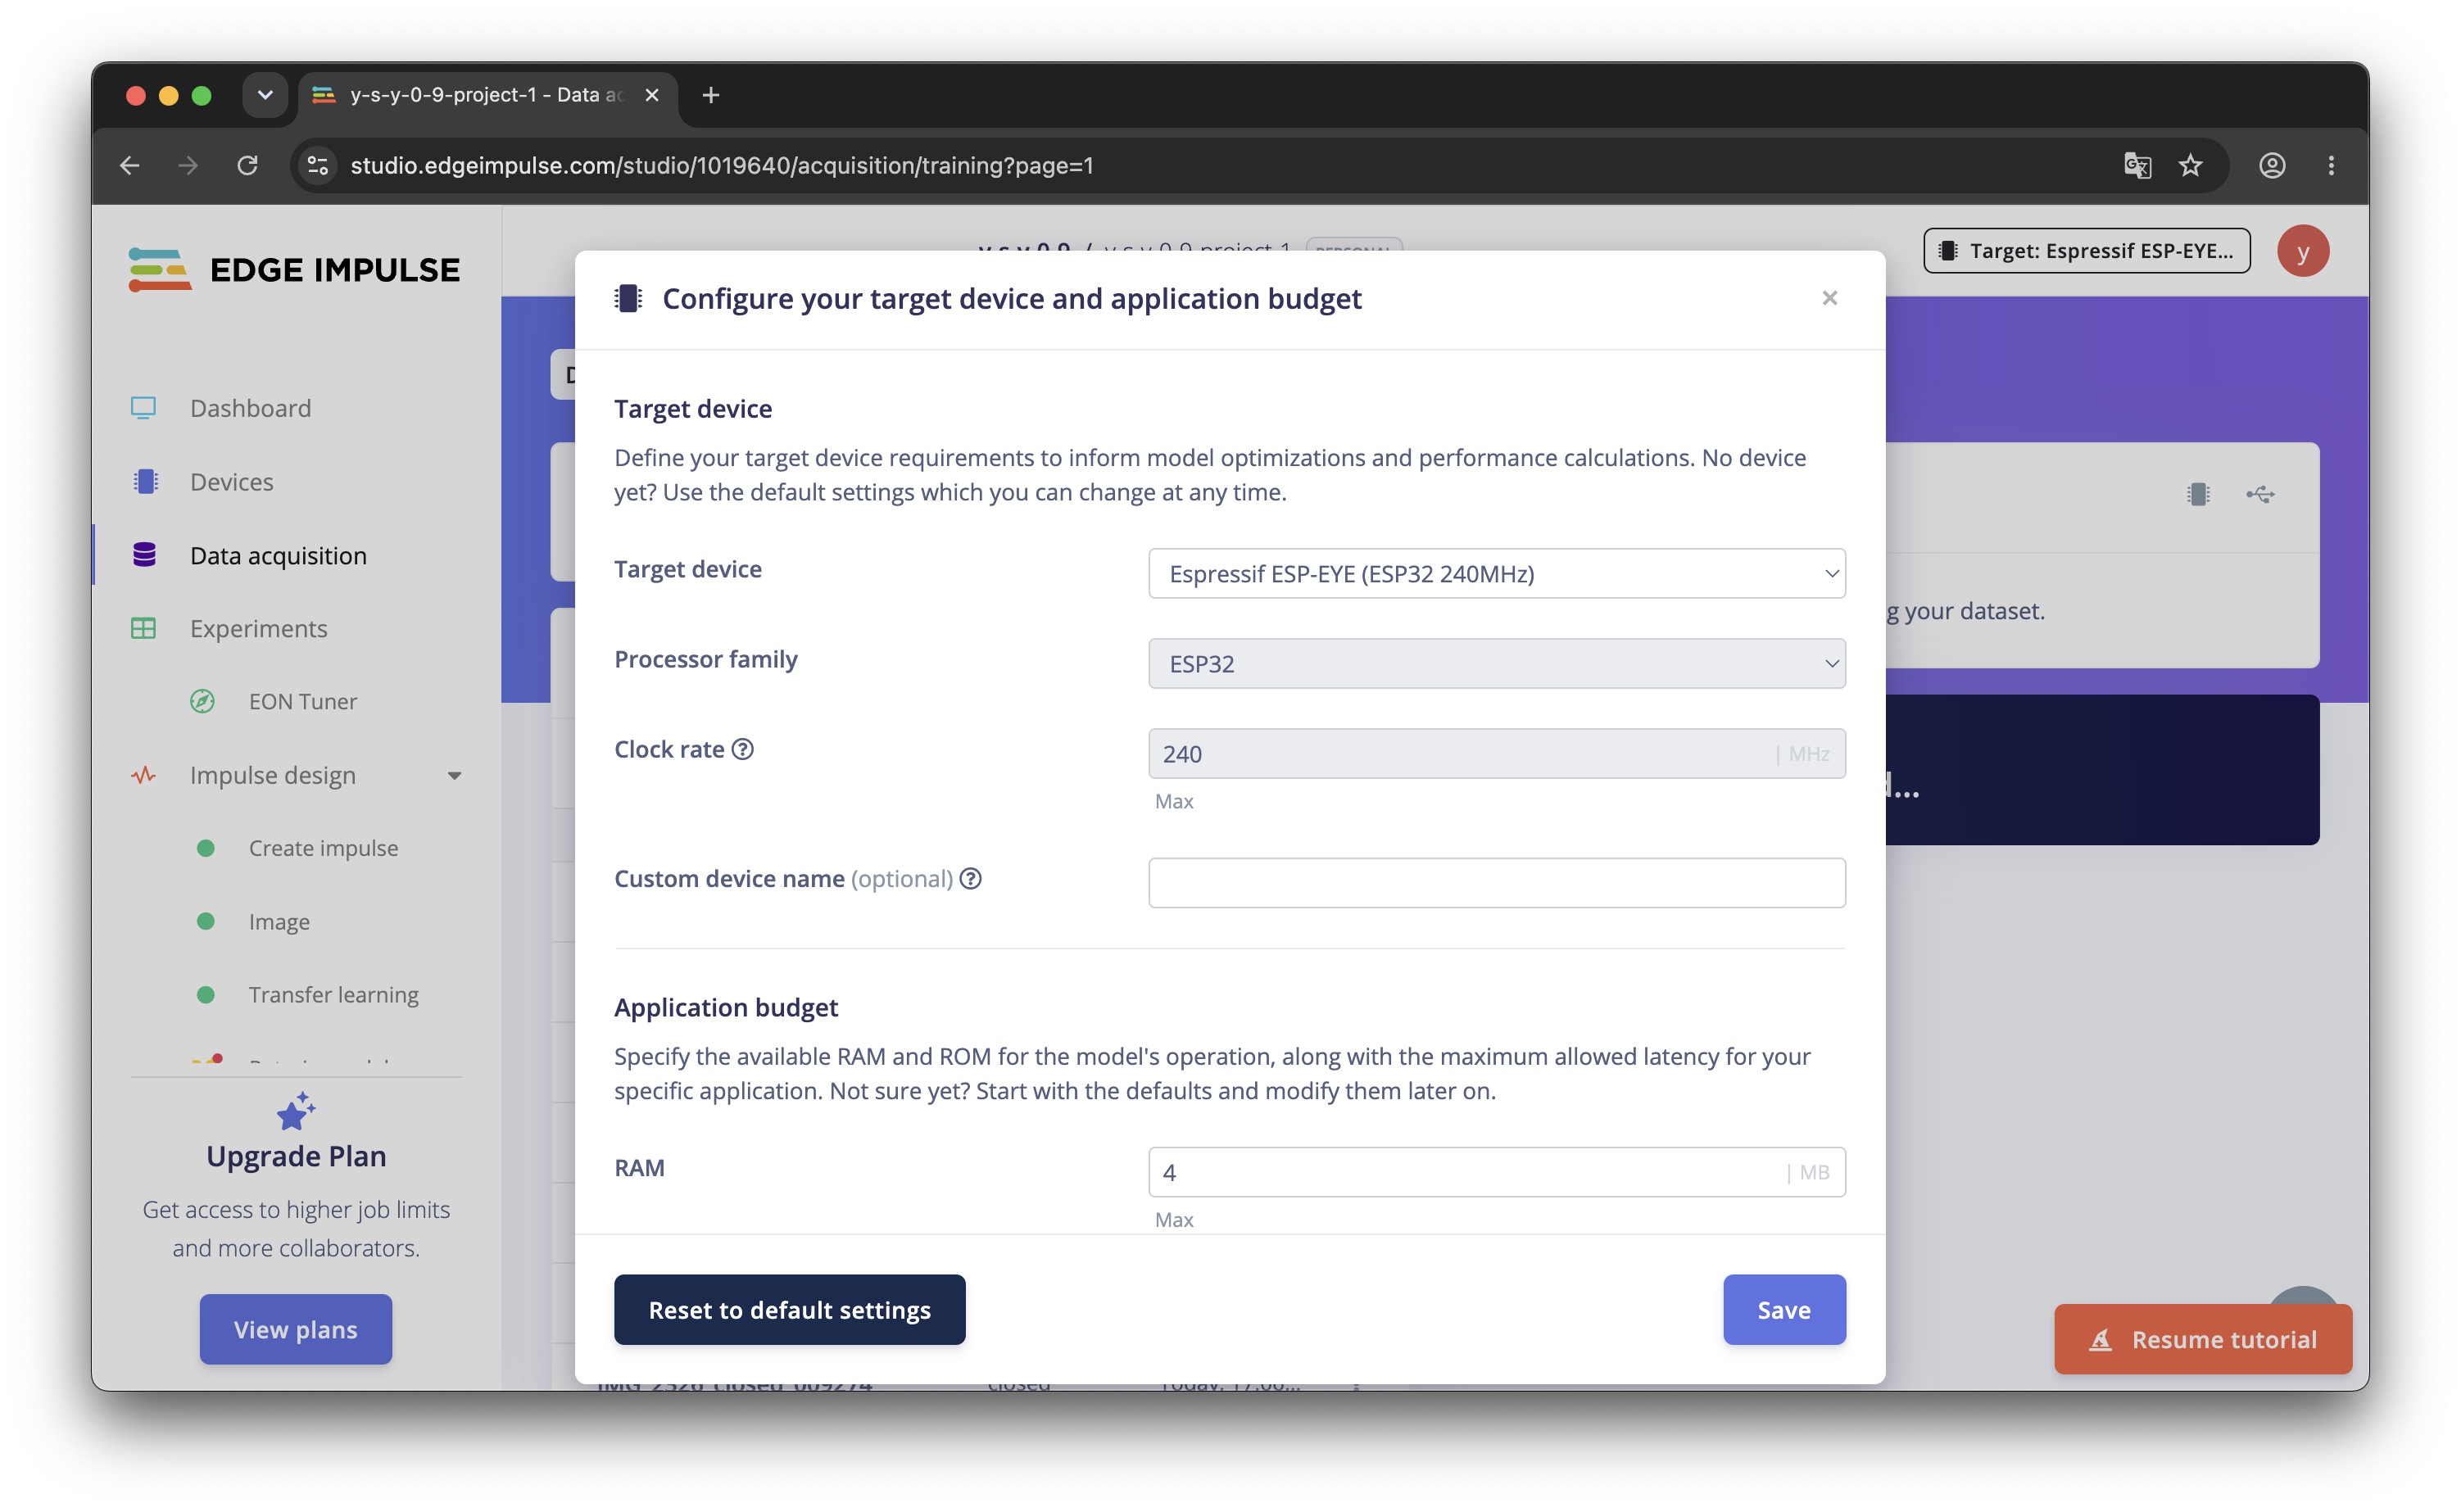Bookmark this page with the star icon
2461x1512 pixels.
tap(2190, 165)
